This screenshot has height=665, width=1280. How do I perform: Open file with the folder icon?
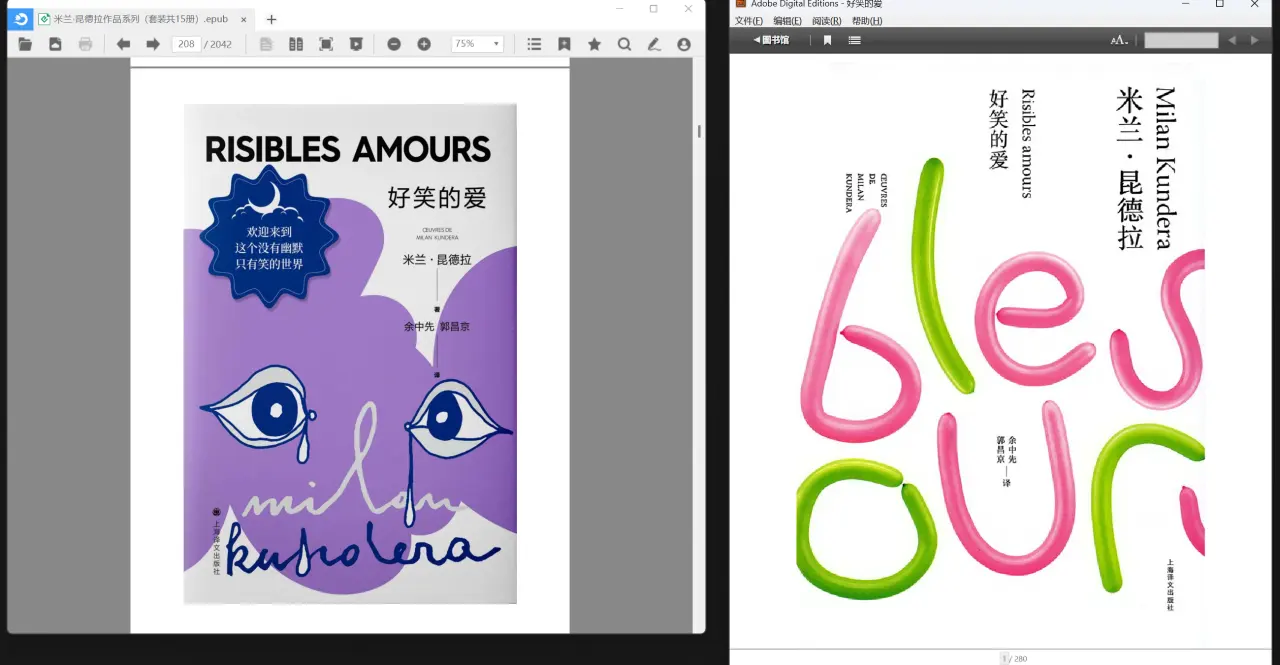25,44
